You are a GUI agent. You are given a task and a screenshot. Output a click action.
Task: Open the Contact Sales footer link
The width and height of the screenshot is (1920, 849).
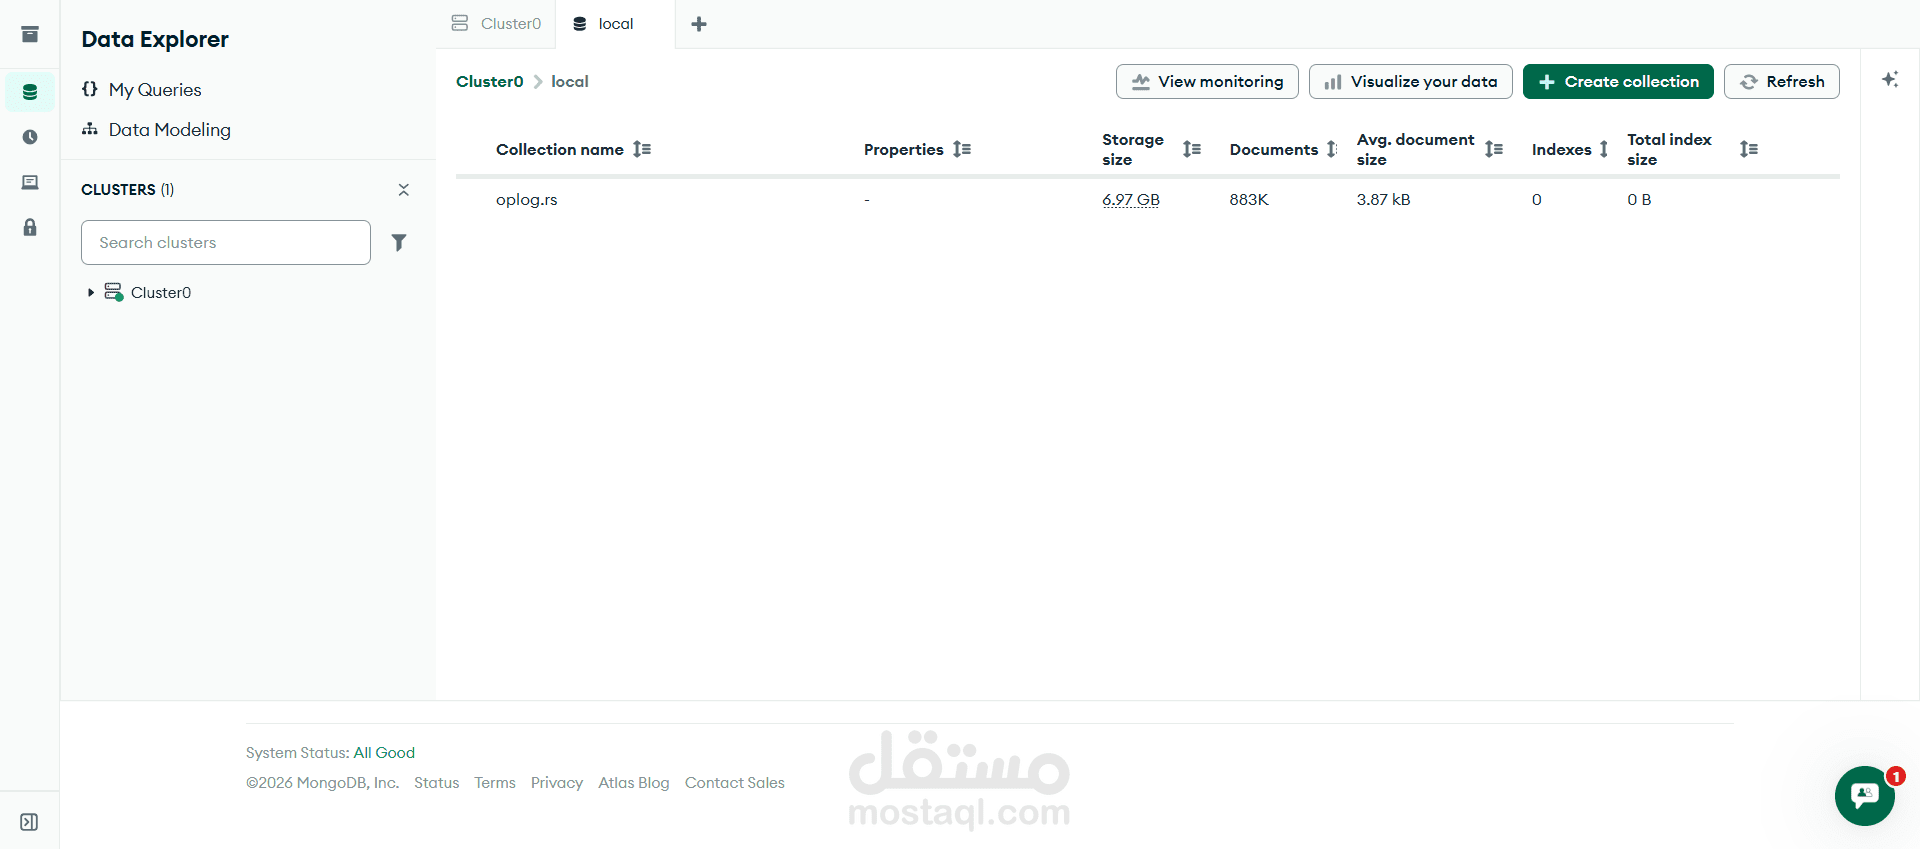click(735, 783)
